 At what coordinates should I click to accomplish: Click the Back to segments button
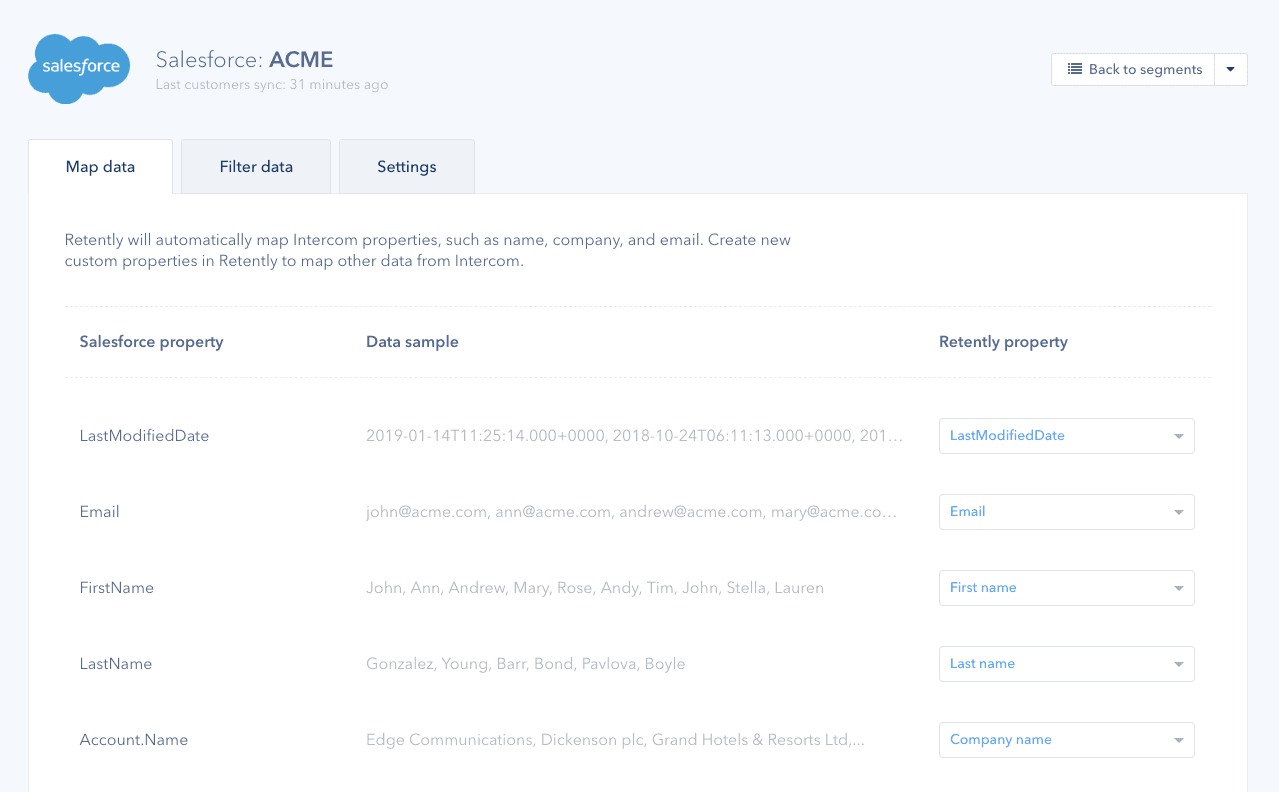point(1133,69)
